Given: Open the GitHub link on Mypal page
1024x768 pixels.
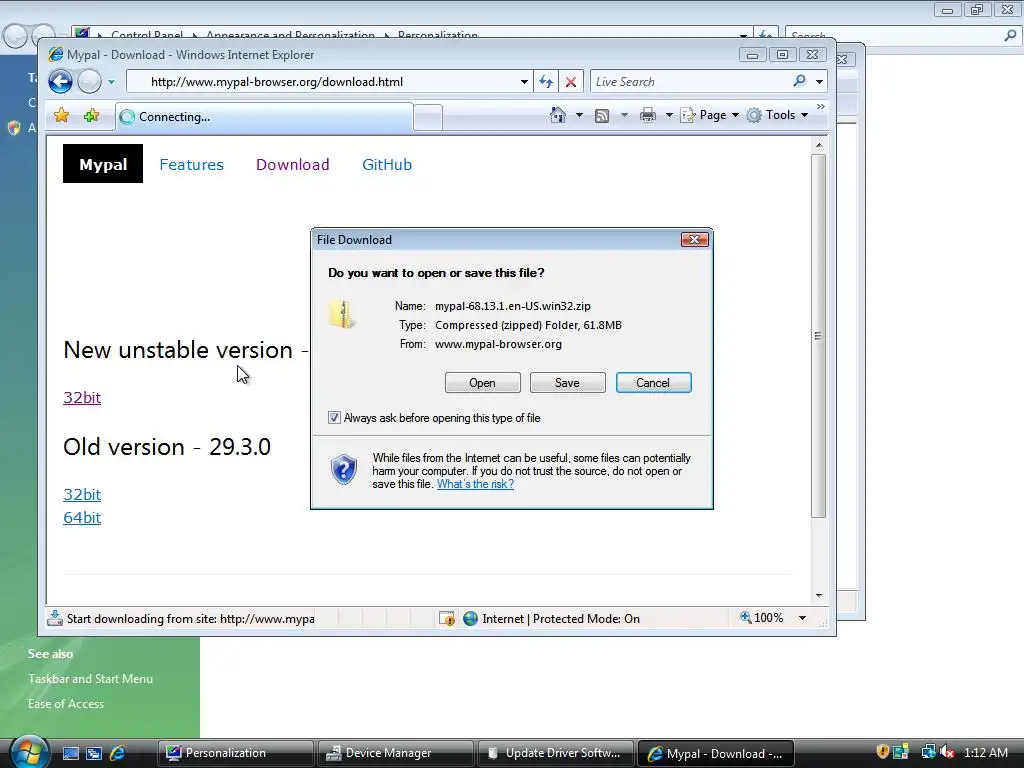Looking at the screenshot, I should (x=387, y=165).
